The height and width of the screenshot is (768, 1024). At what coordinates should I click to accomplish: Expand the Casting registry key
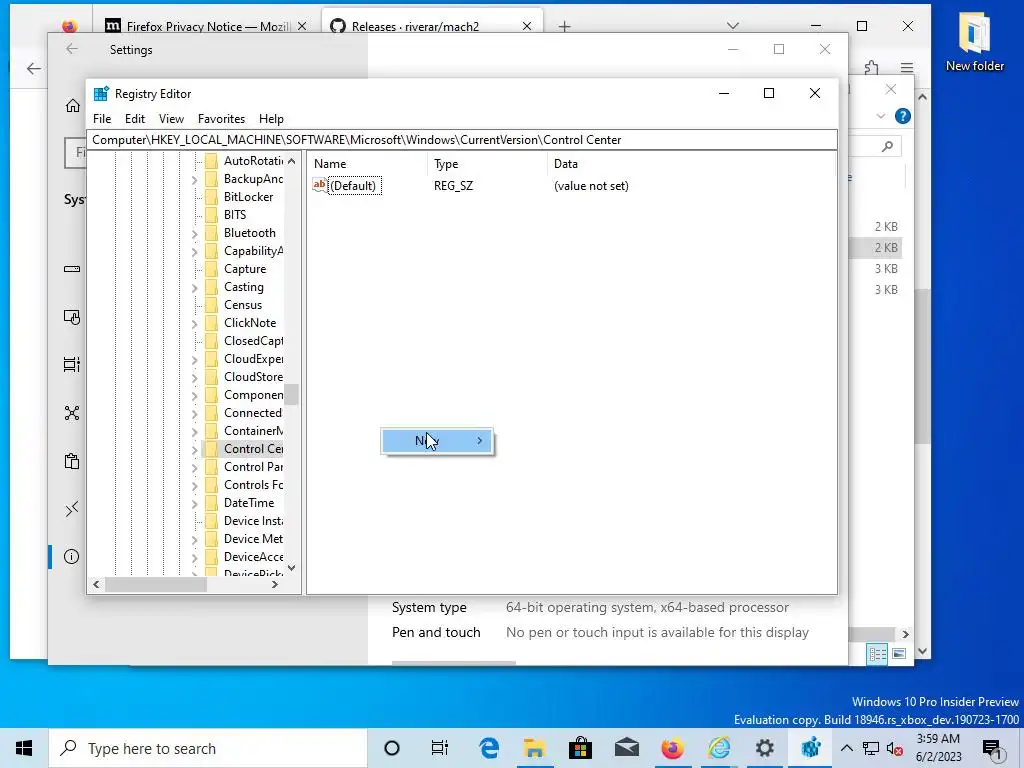click(x=195, y=287)
